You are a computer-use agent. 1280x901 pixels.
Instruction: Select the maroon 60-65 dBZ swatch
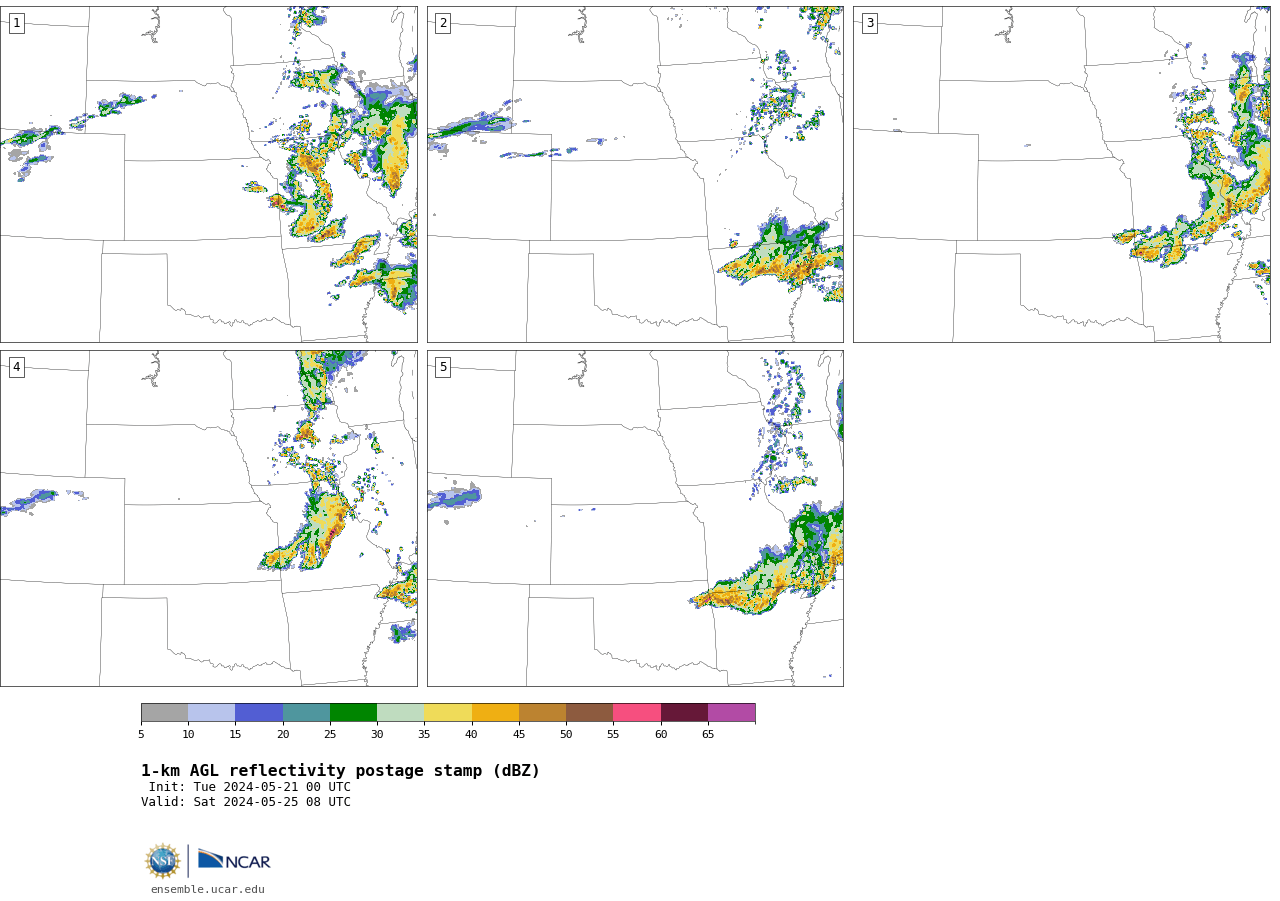684,713
